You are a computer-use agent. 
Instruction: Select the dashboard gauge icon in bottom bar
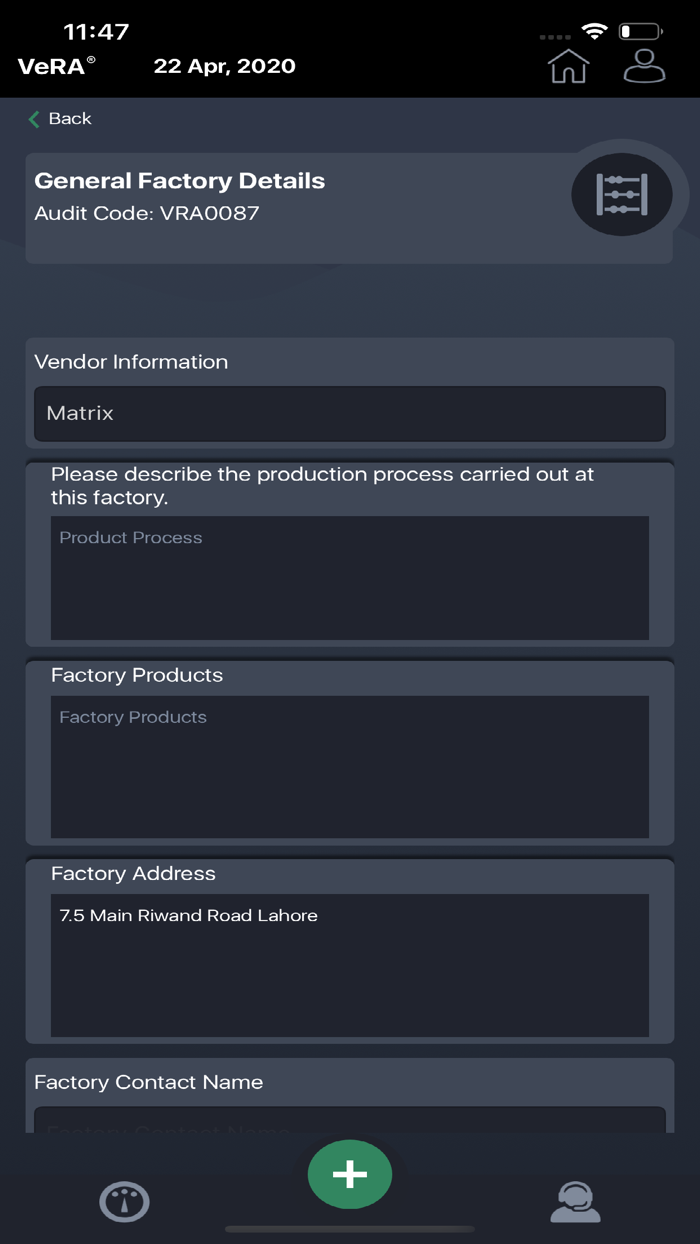pyautogui.click(x=124, y=1202)
